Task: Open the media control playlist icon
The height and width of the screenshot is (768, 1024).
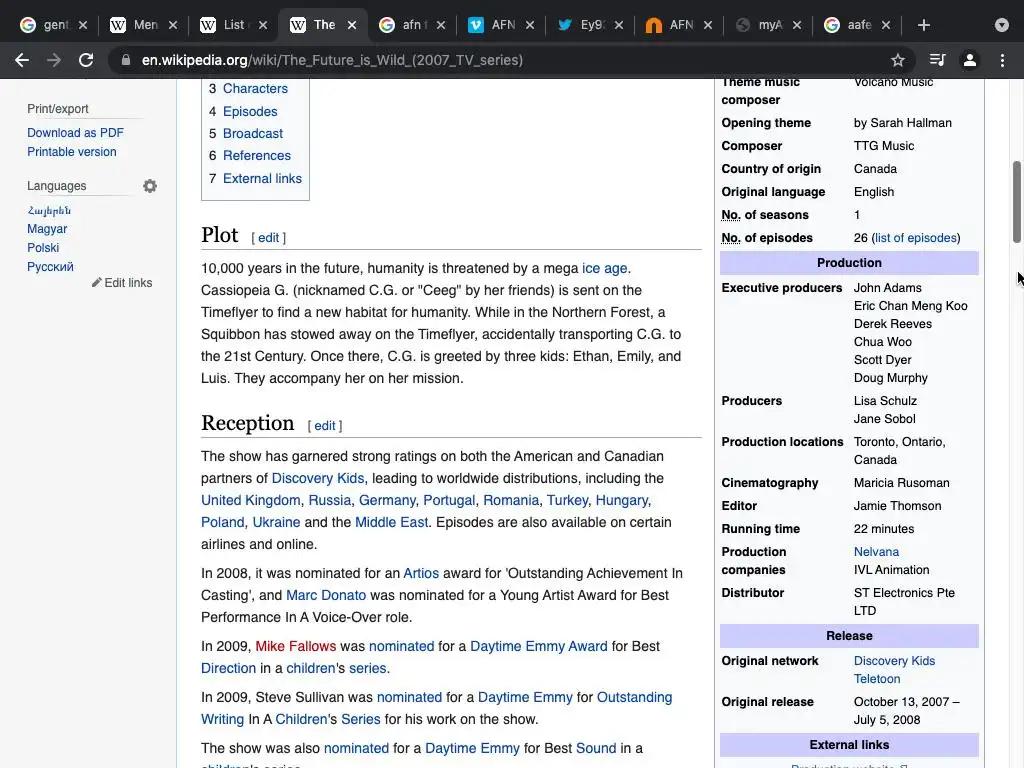Action: pyautogui.click(x=937, y=60)
